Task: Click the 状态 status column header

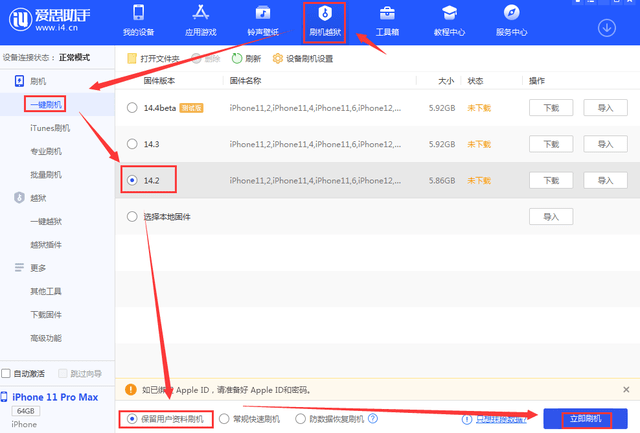Action: click(475, 81)
